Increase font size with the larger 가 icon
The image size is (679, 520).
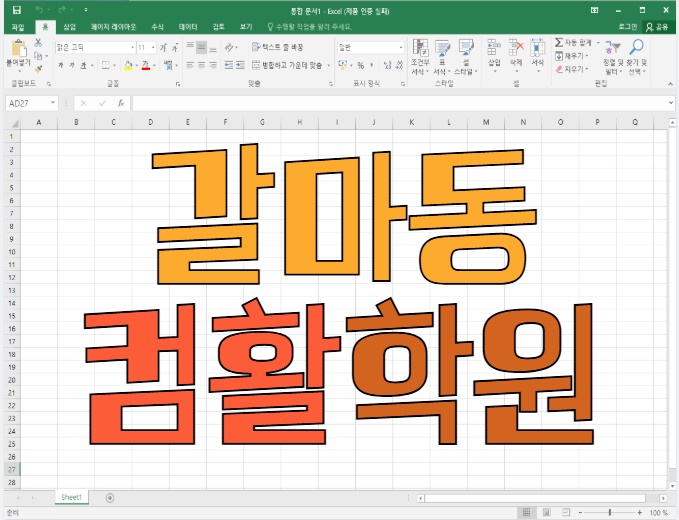(x=163, y=48)
